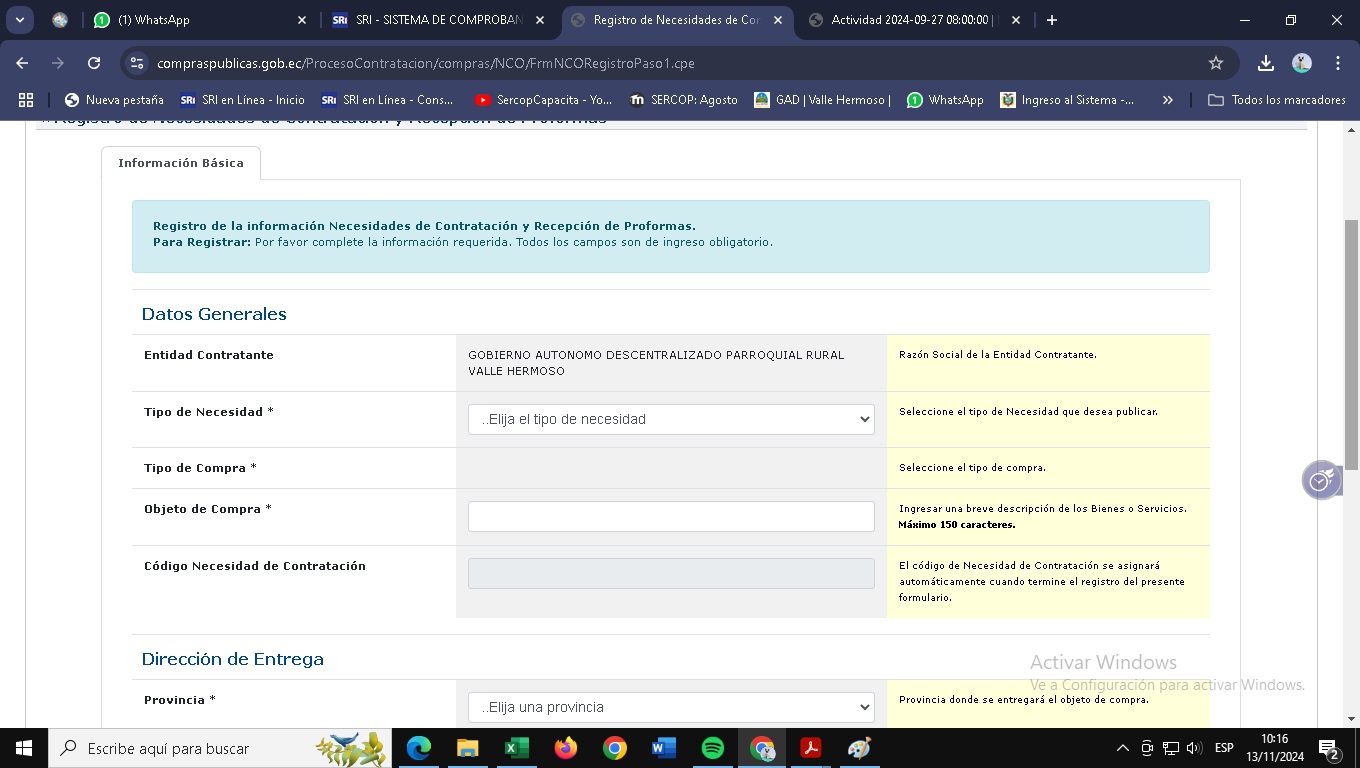Viewport: 1360px width, 768px height.
Task: Open Firefox from the taskbar
Action: (x=566, y=748)
